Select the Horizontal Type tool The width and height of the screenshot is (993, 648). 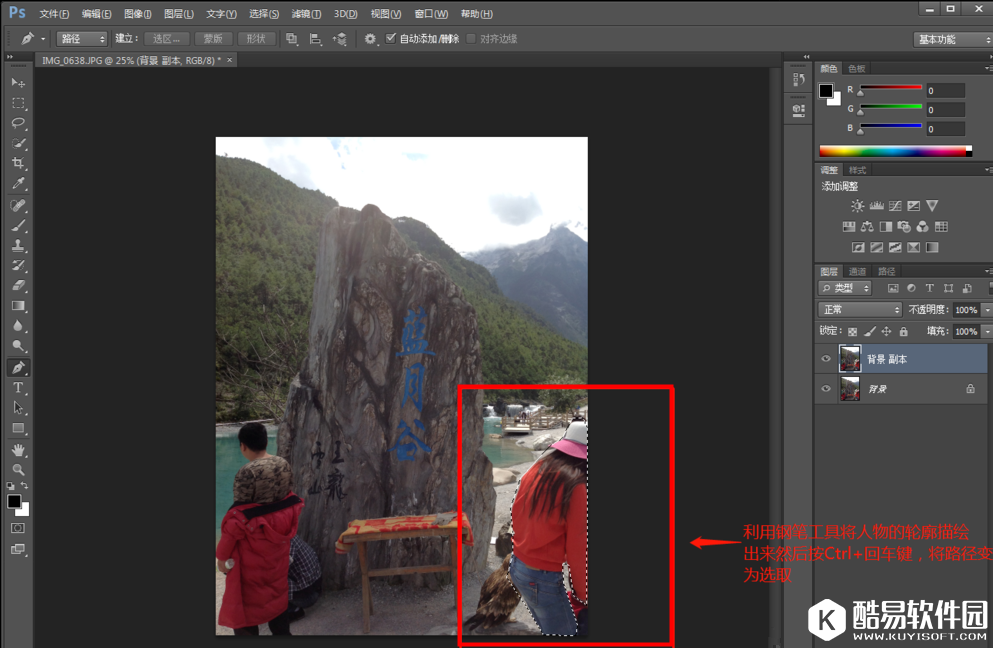[x=18, y=388]
